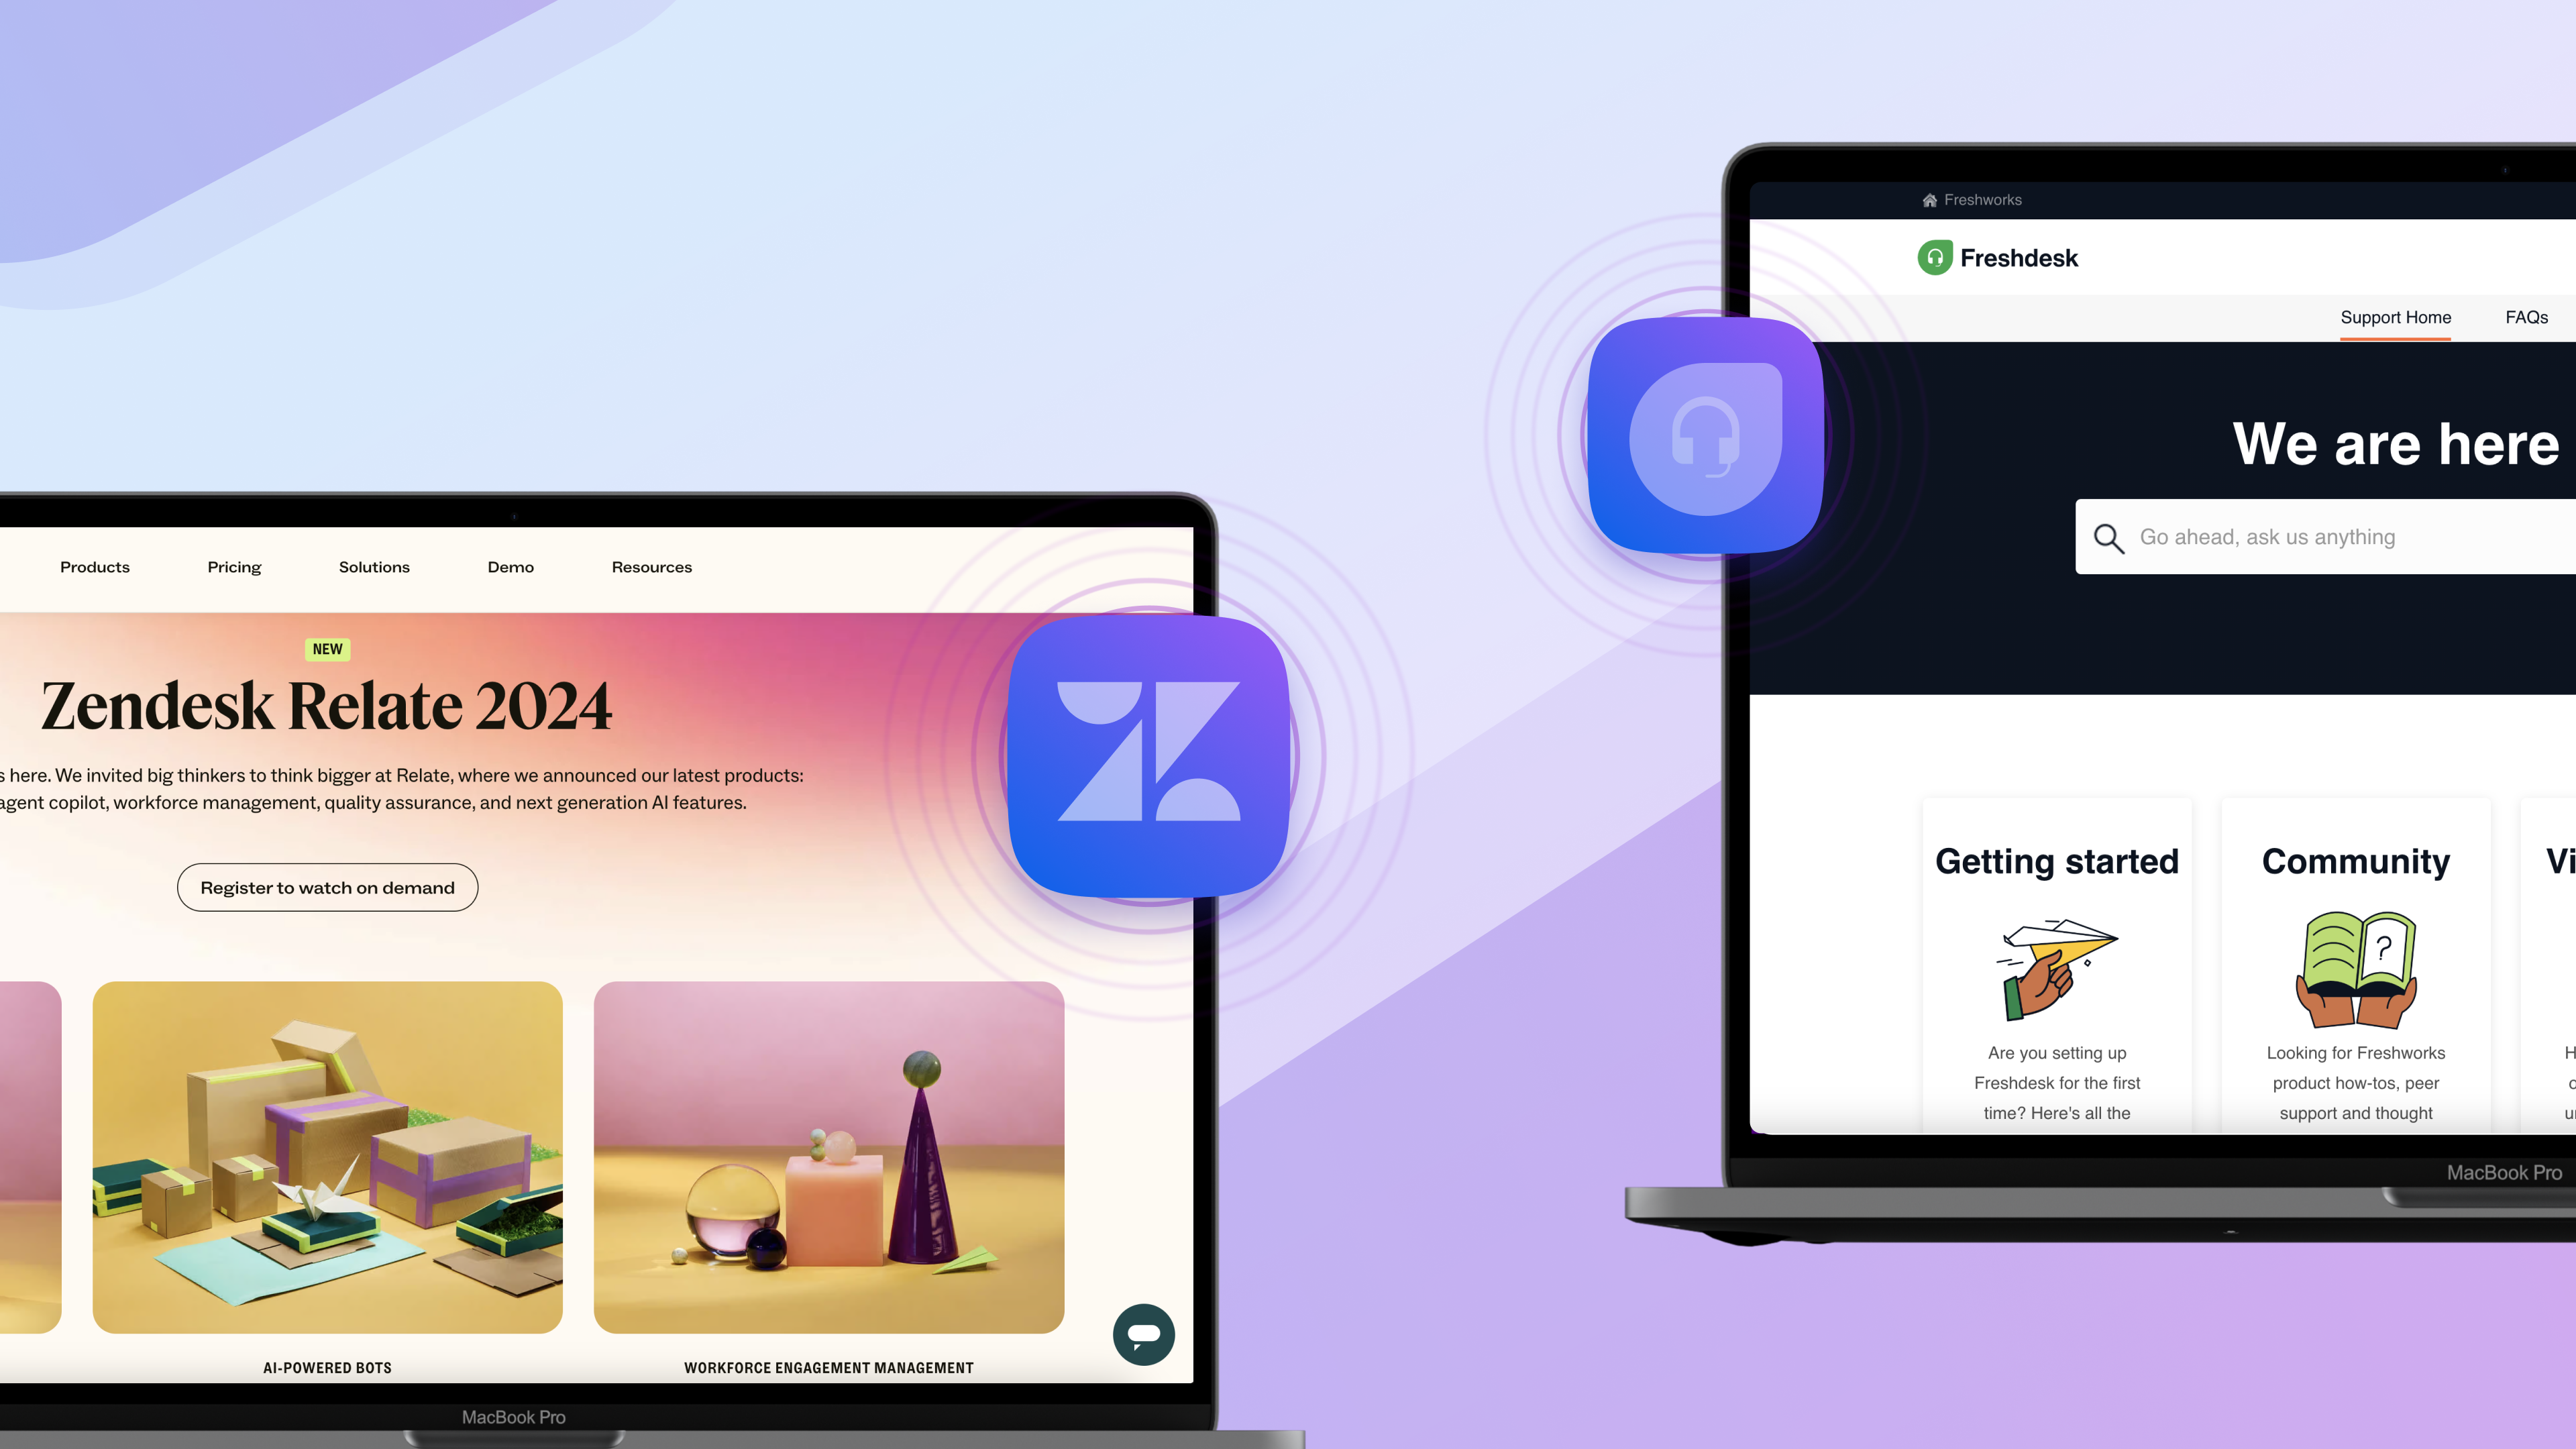Toggle the NEW badge on Zendesk Relate
The width and height of the screenshot is (2576, 1449).
[x=325, y=647]
